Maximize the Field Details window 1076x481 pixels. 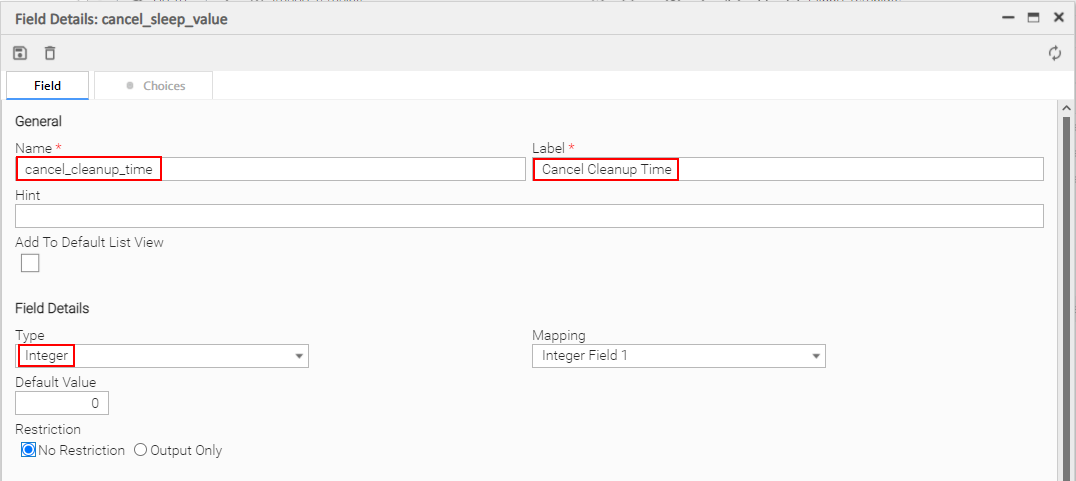coord(1033,18)
